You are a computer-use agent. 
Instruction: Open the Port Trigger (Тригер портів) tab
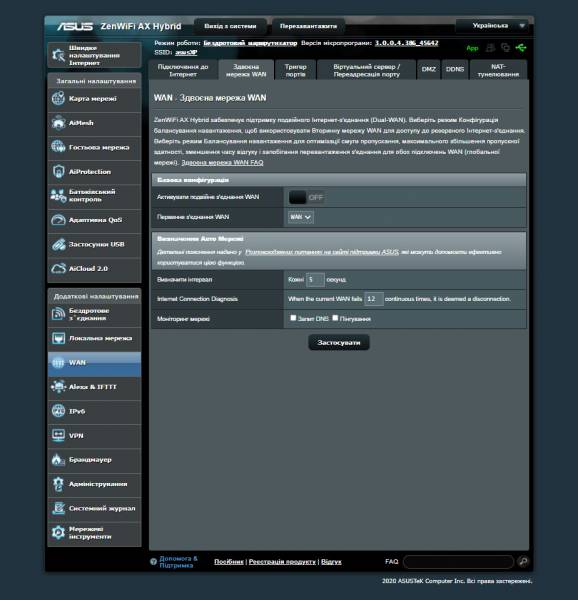(295, 70)
